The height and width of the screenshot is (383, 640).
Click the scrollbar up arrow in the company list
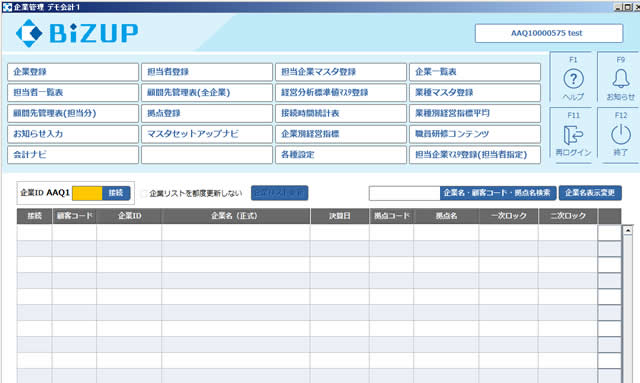click(x=628, y=230)
